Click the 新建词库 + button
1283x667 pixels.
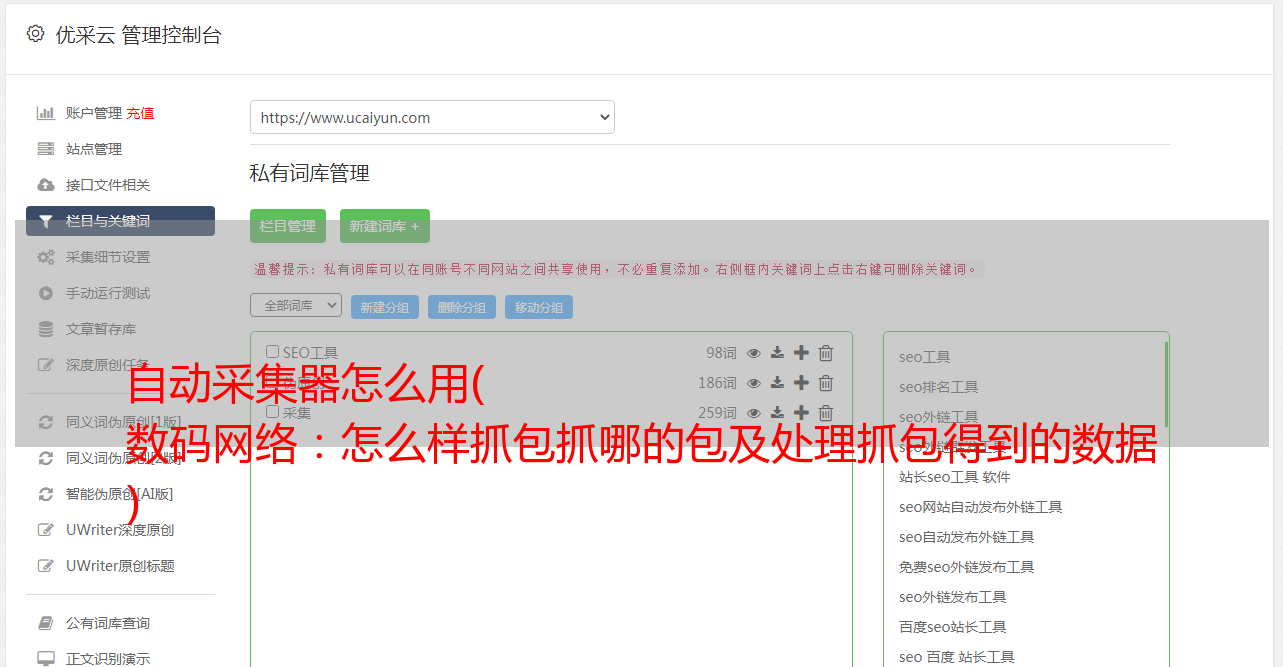(x=385, y=226)
